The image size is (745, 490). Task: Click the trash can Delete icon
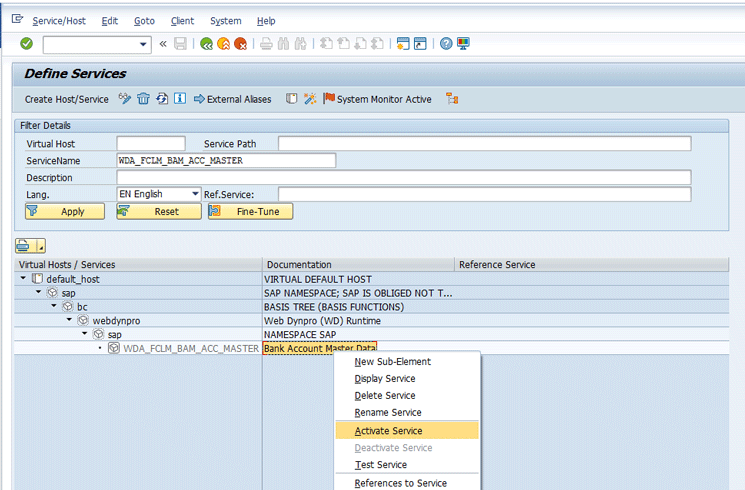point(143,99)
